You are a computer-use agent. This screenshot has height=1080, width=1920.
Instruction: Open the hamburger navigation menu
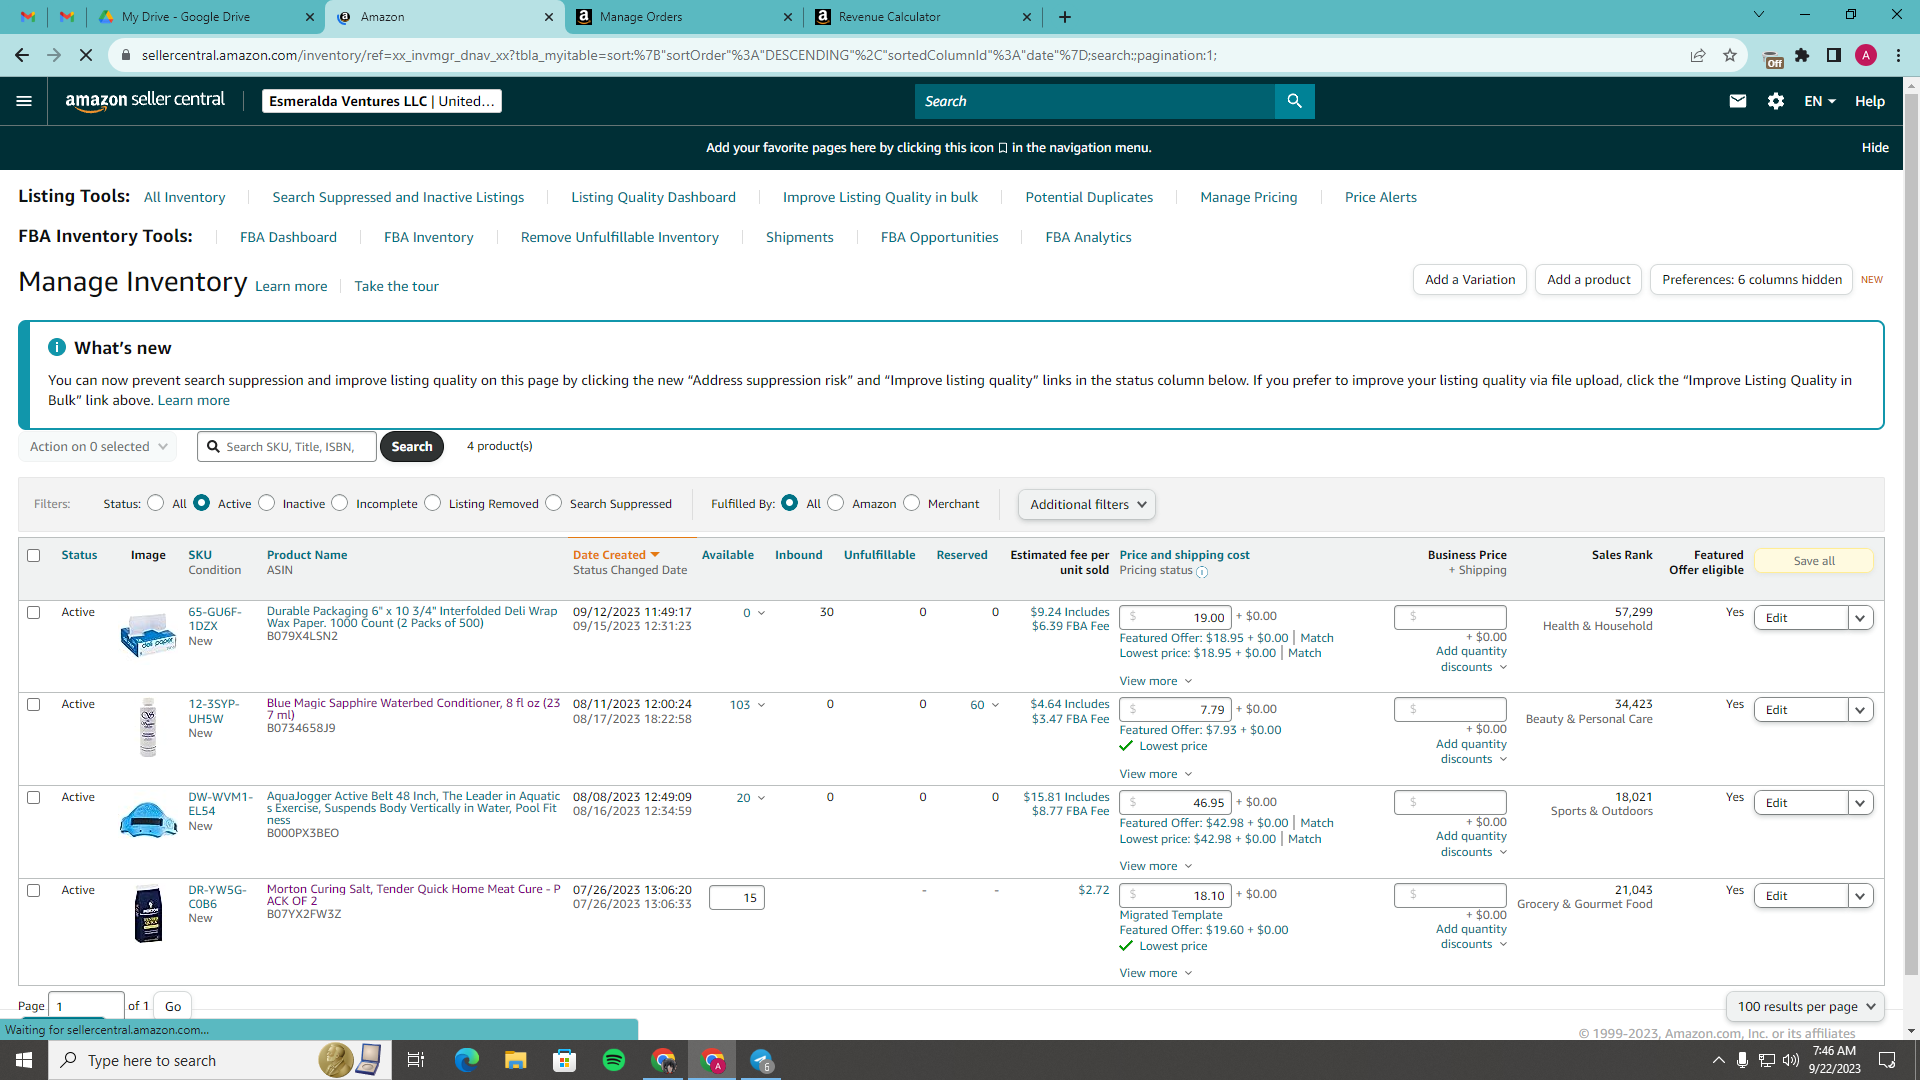click(x=24, y=101)
